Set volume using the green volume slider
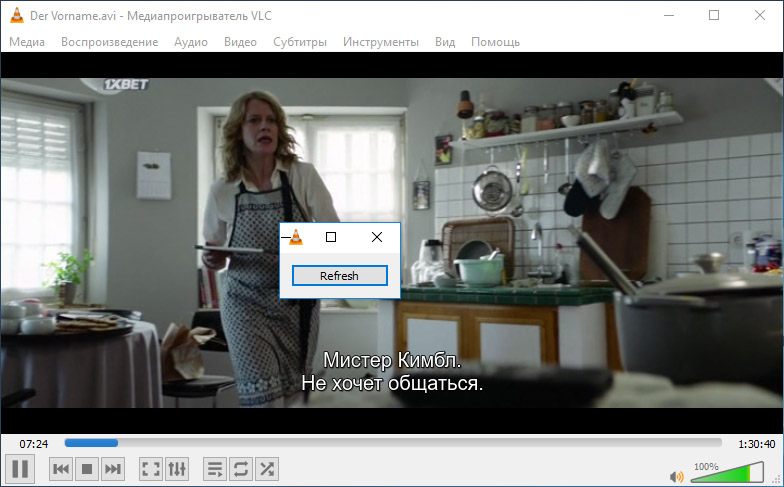The height and width of the screenshot is (487, 784). tap(728, 472)
